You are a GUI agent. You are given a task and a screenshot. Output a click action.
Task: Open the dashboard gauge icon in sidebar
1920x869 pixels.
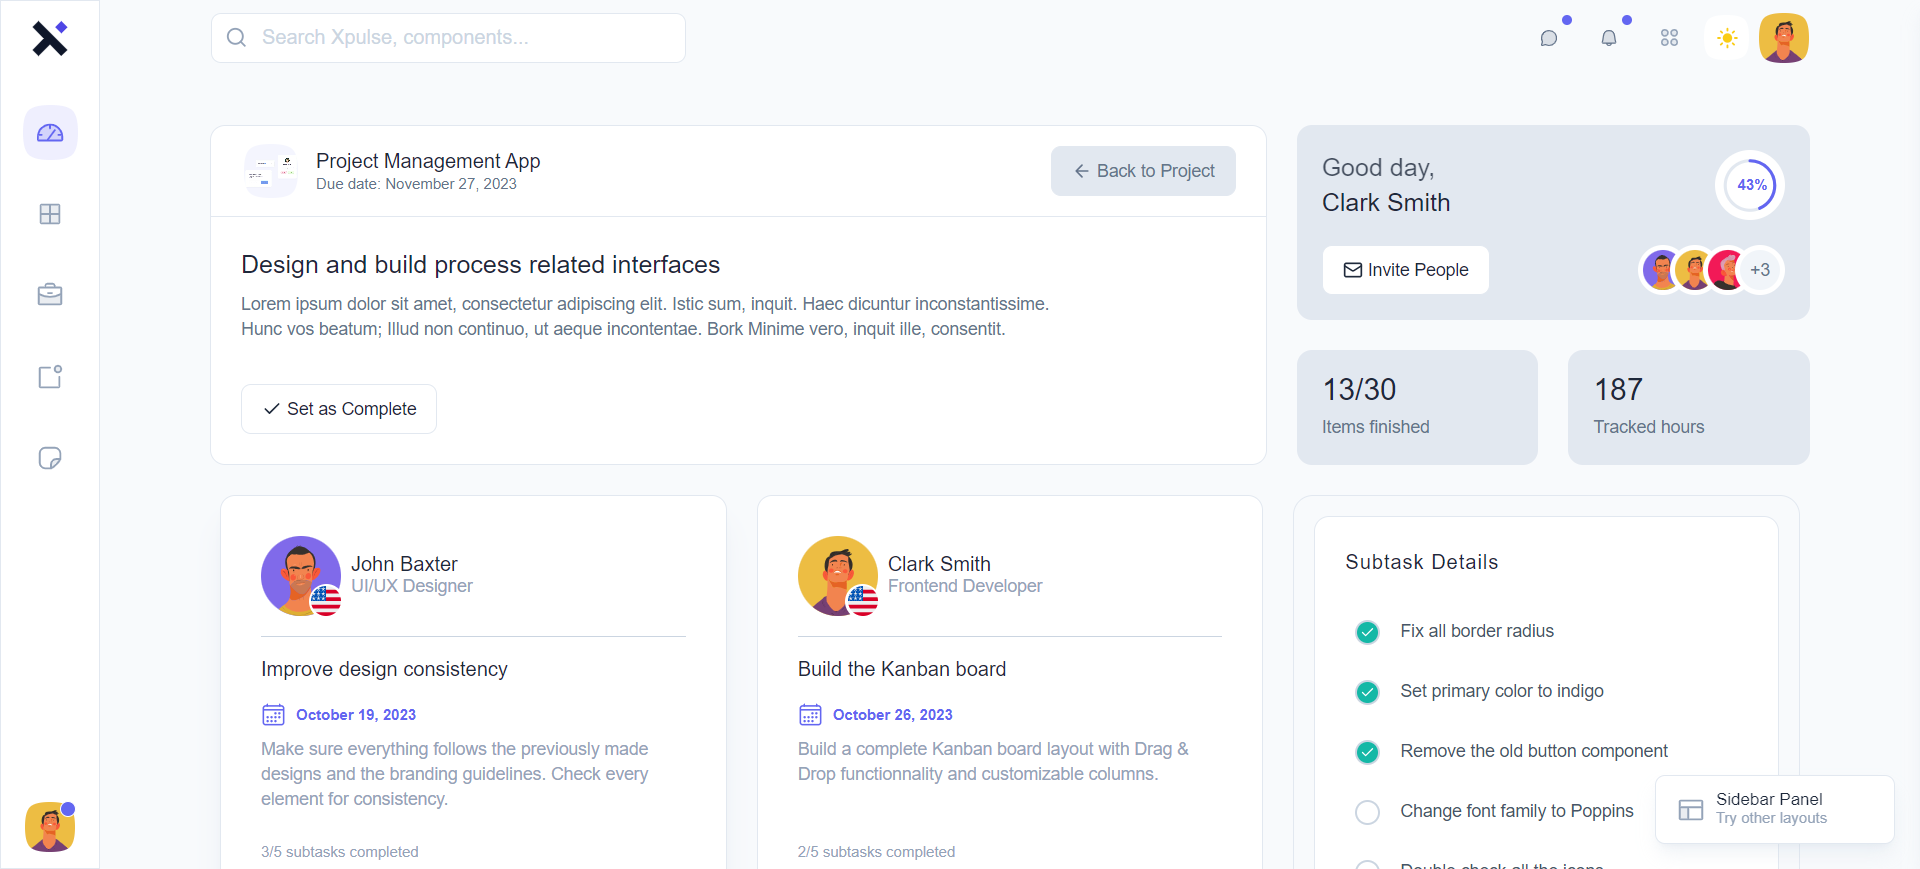(50, 133)
